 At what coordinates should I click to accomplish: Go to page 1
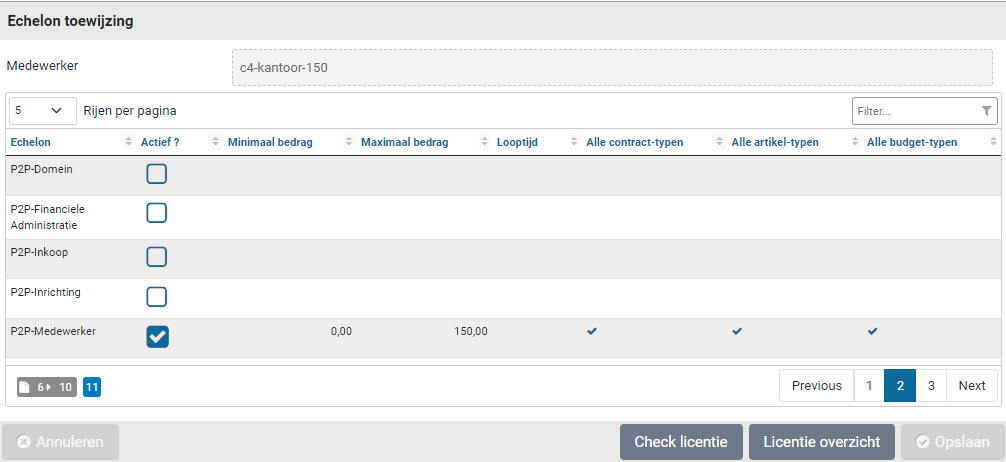coord(869,386)
